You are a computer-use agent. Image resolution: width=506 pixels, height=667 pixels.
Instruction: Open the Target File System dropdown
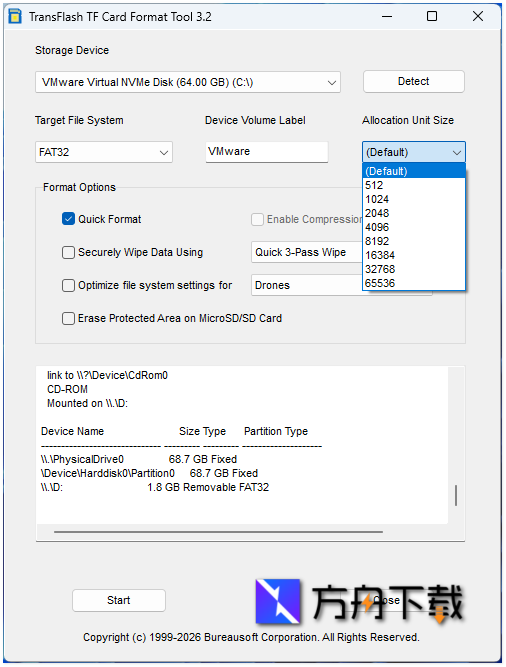point(104,152)
